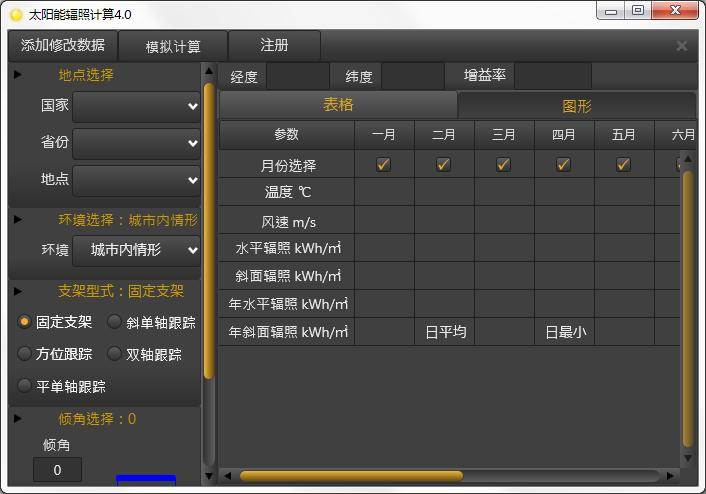Click the 年斜面辐照 kWh/㎡ row label

pyautogui.click(x=287, y=332)
